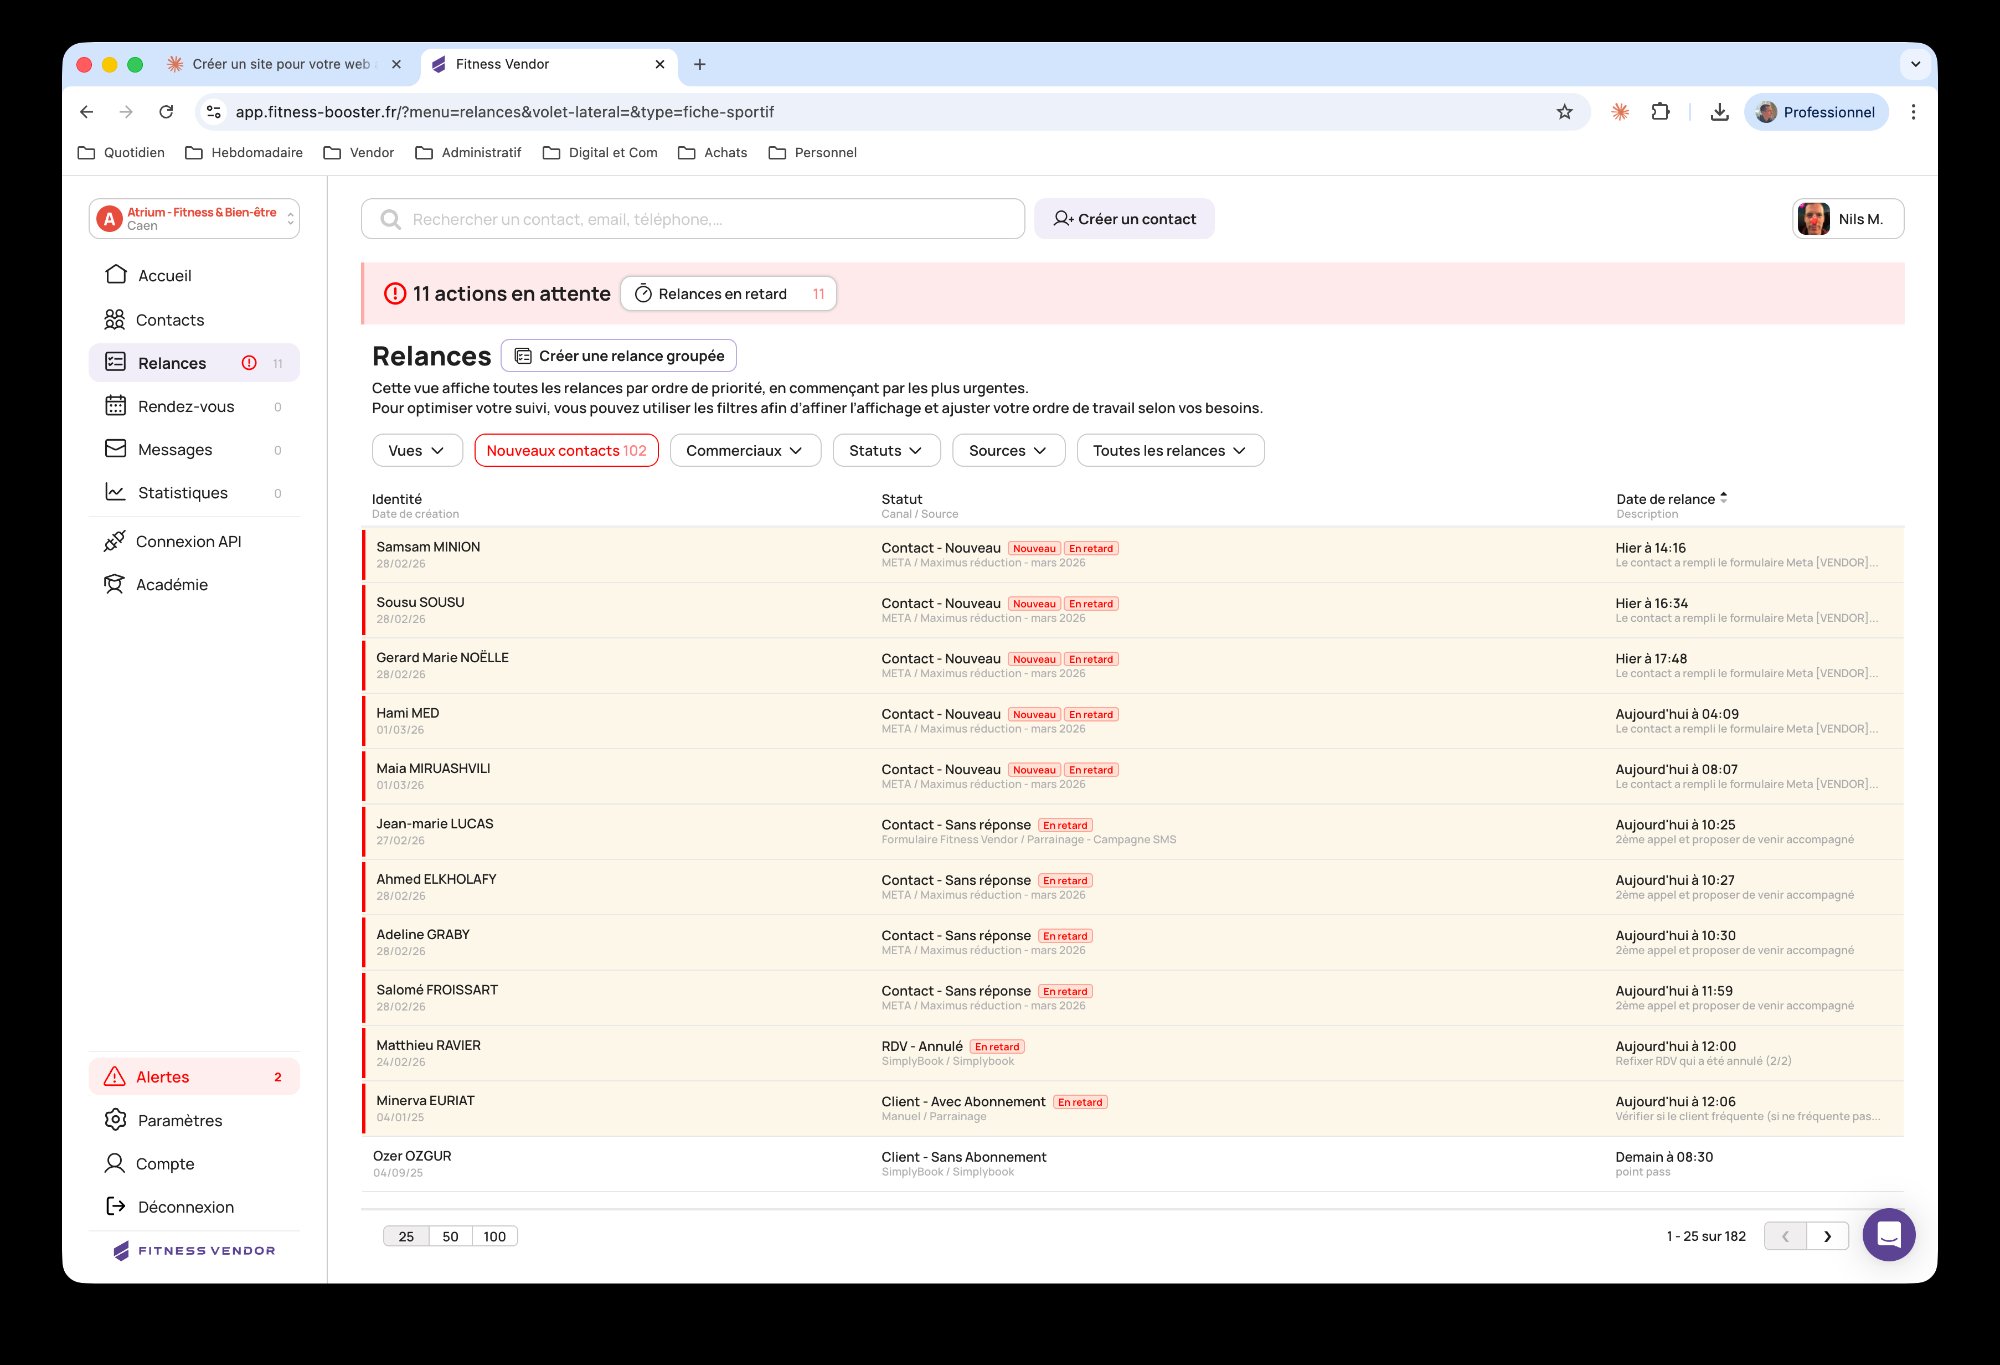Click the Compte user icon

tap(115, 1163)
